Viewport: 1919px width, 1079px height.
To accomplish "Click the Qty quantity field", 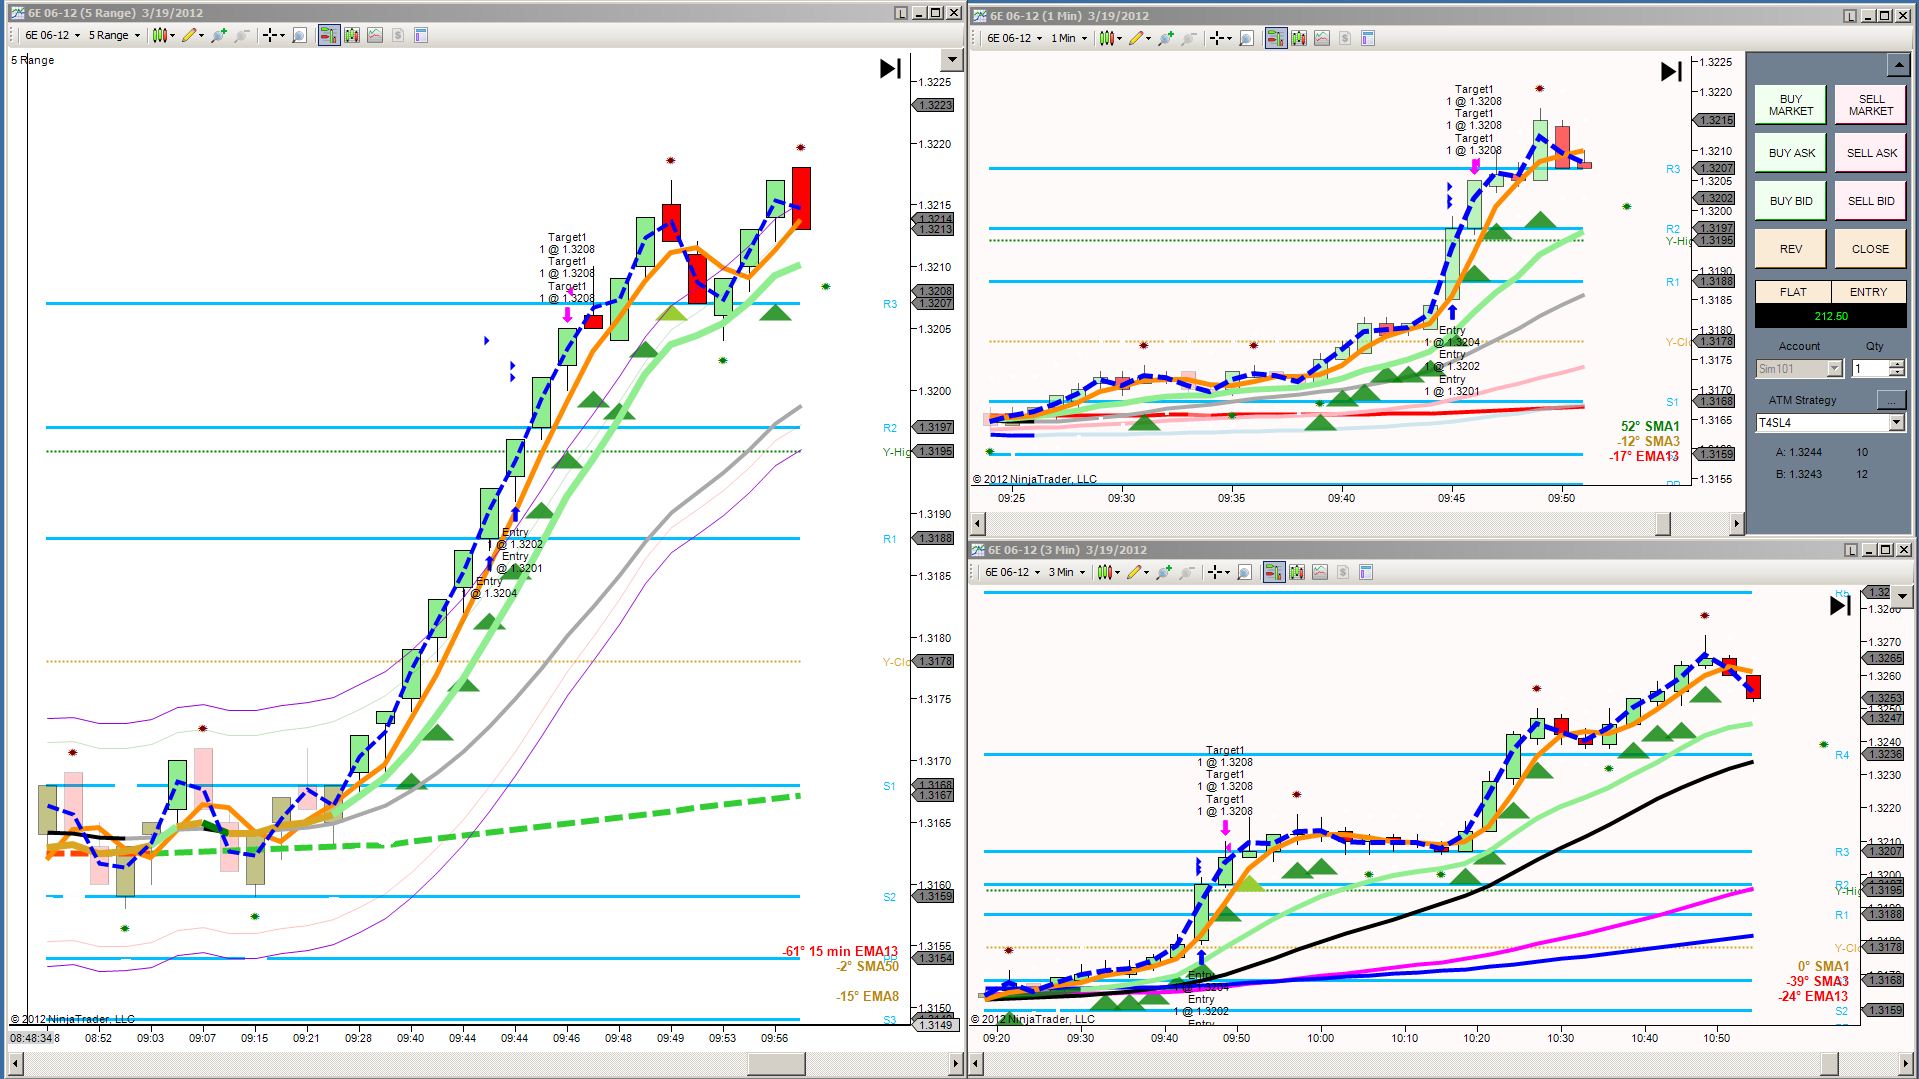I will tap(1870, 369).
